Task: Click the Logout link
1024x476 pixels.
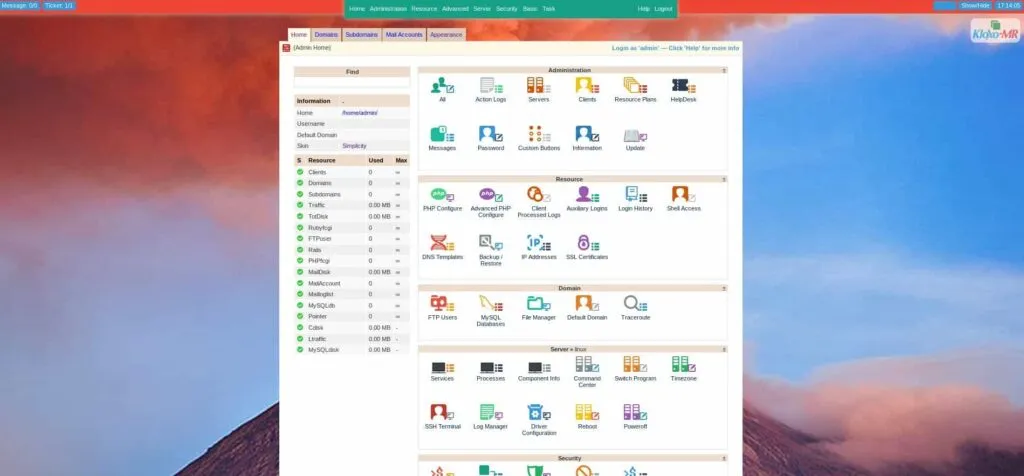Action: point(663,8)
